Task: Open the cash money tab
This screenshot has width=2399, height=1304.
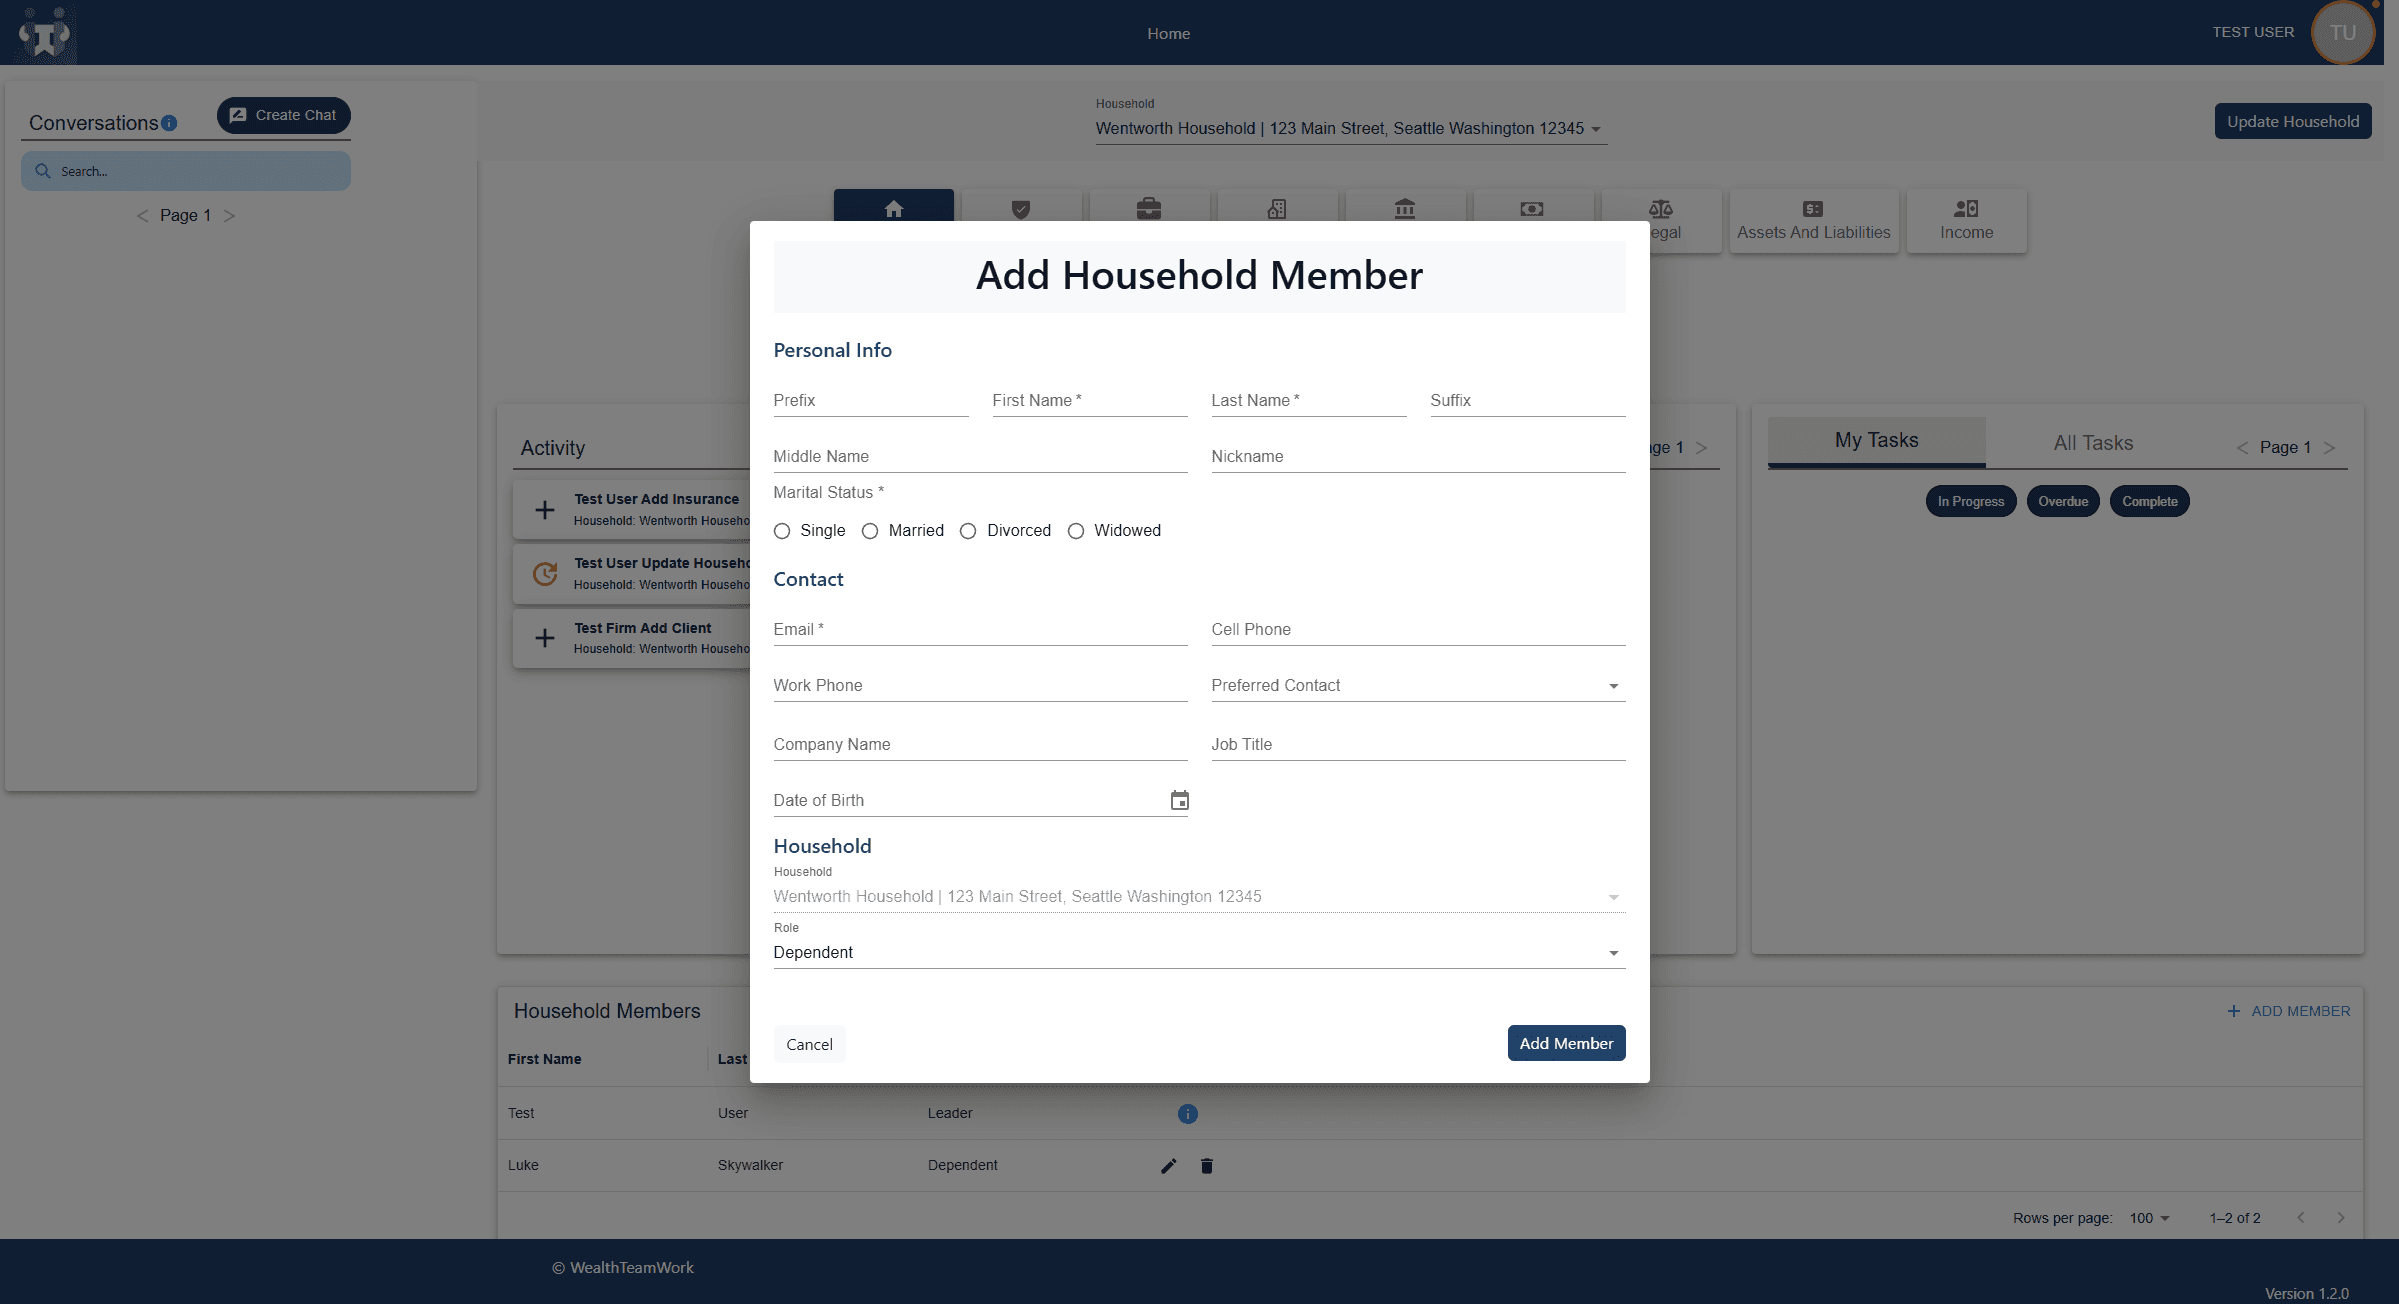Action: [x=1532, y=208]
